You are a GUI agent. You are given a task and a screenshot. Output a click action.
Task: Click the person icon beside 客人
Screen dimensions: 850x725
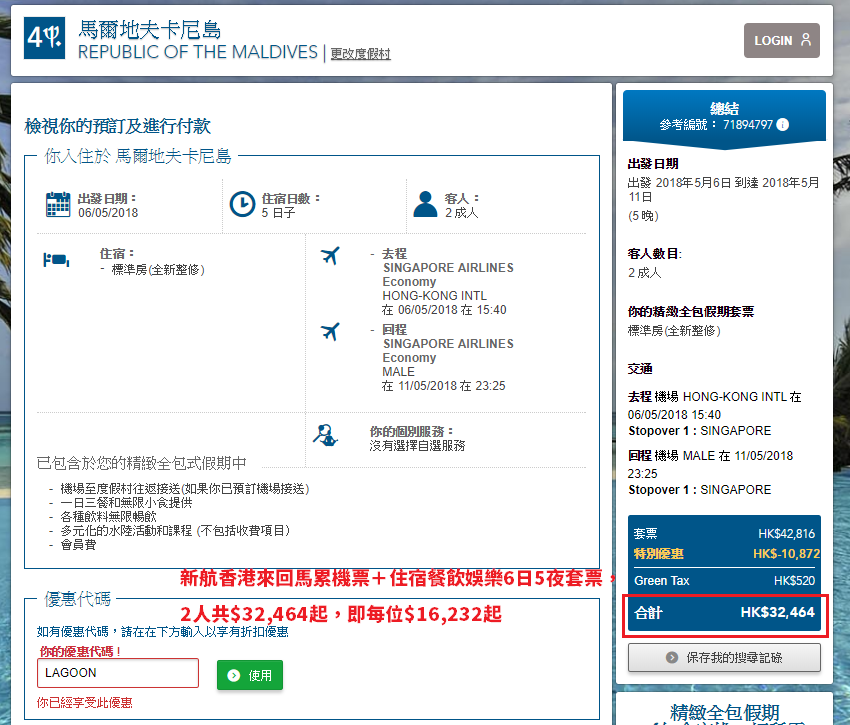(x=425, y=204)
